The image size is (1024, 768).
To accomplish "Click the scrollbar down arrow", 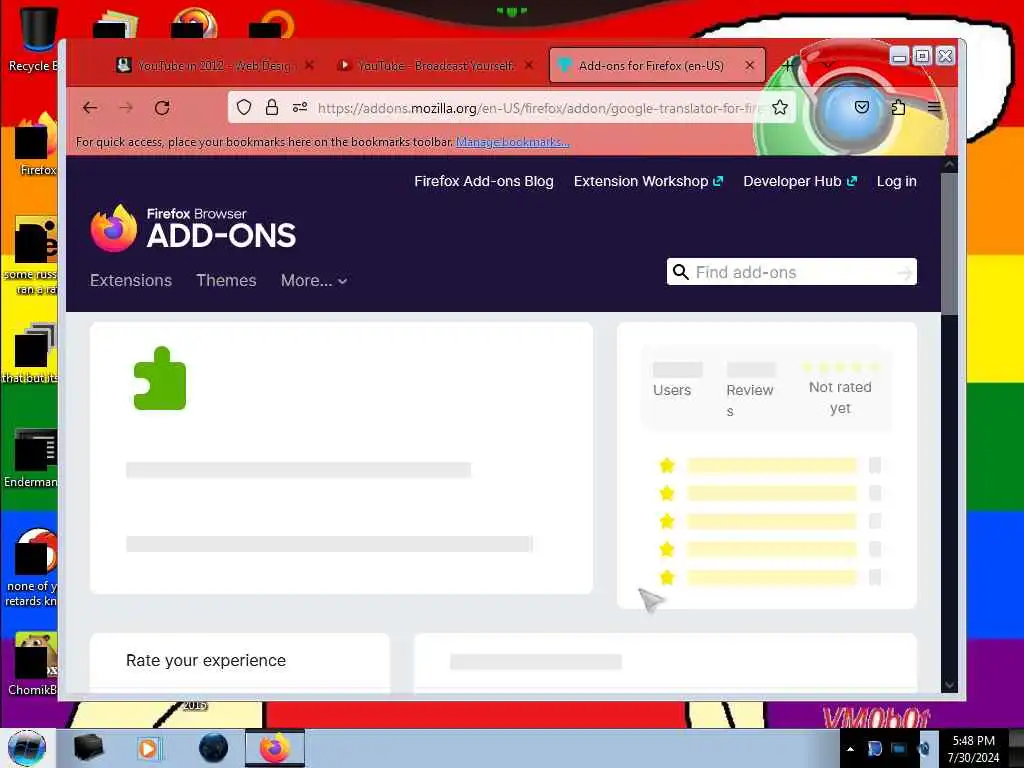I will [950, 685].
